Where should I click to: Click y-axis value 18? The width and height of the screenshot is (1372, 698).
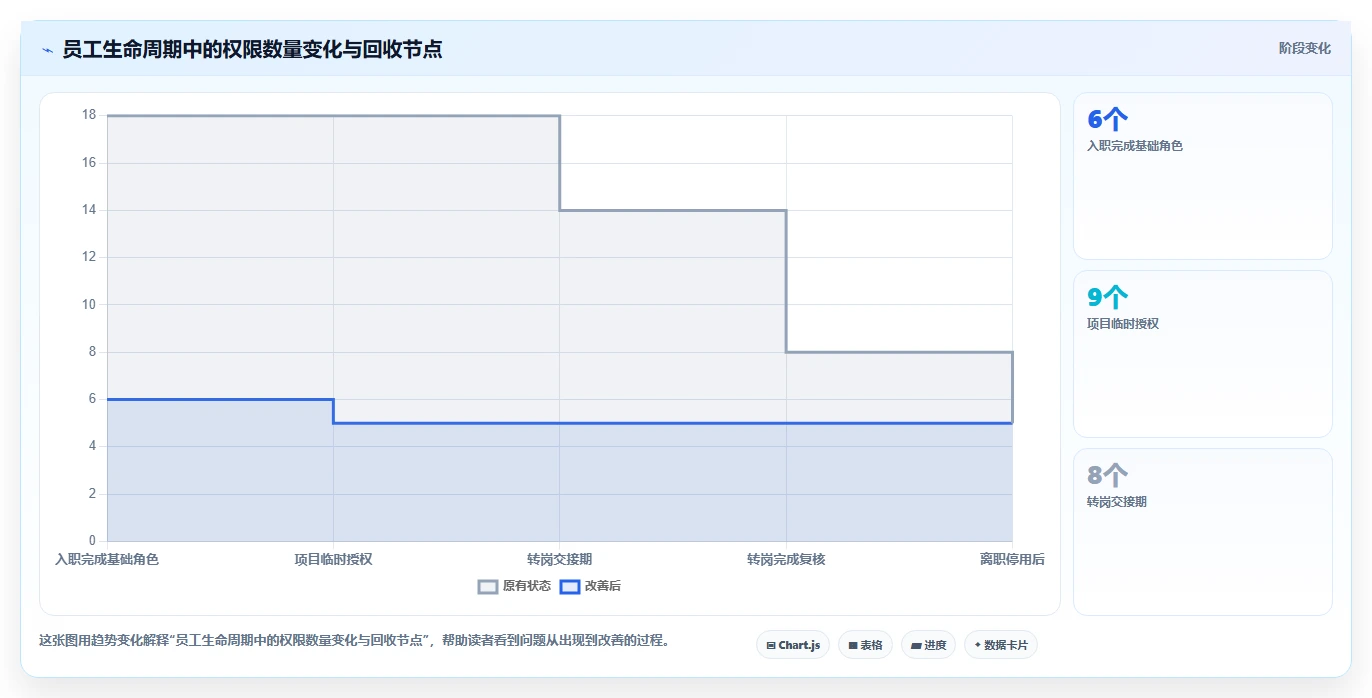89,115
